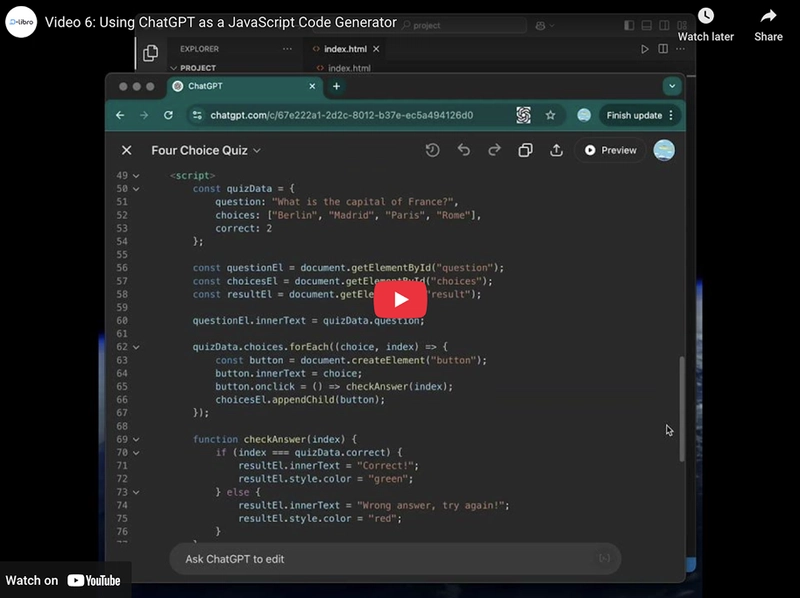Click the quizData question line 51 text
Image resolution: width=800 pixels, height=598 pixels.
tap(337, 202)
